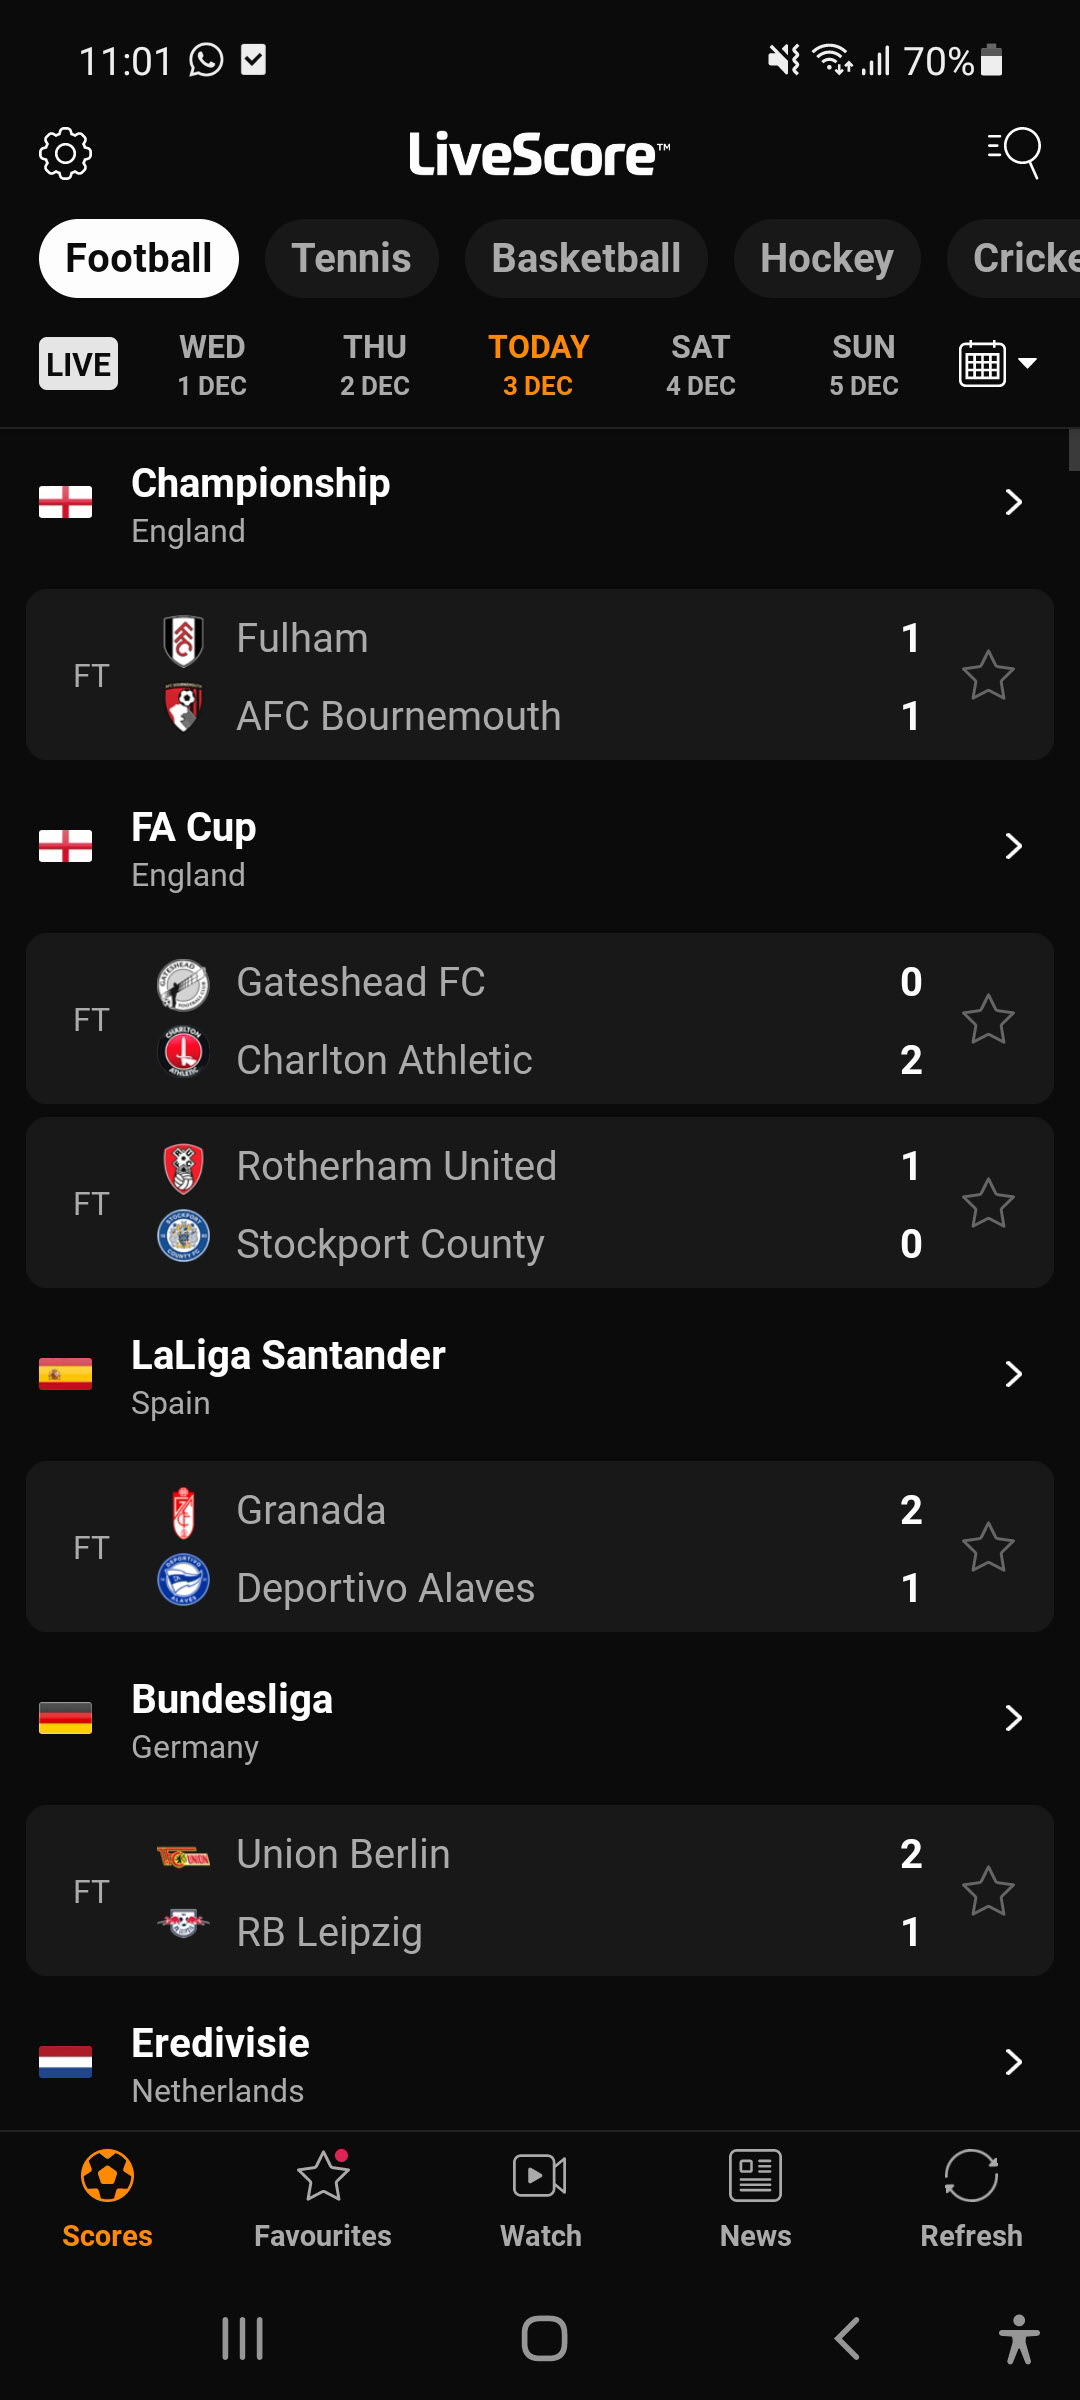Open the settings gear icon
This screenshot has width=1080, height=2400.
(x=65, y=153)
